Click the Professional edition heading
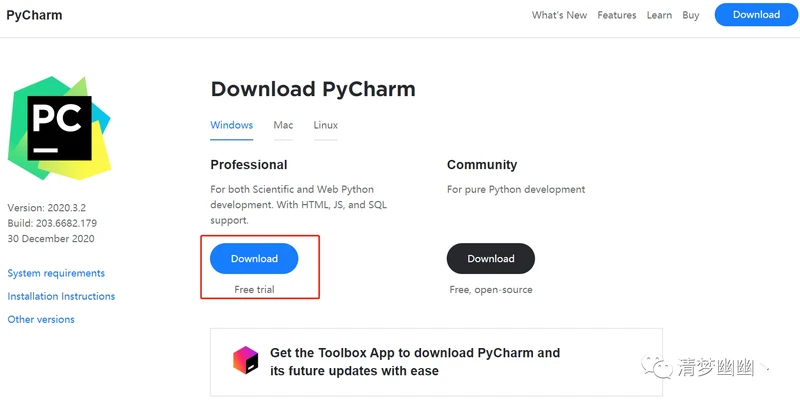This screenshot has height=402, width=800. pos(248,164)
